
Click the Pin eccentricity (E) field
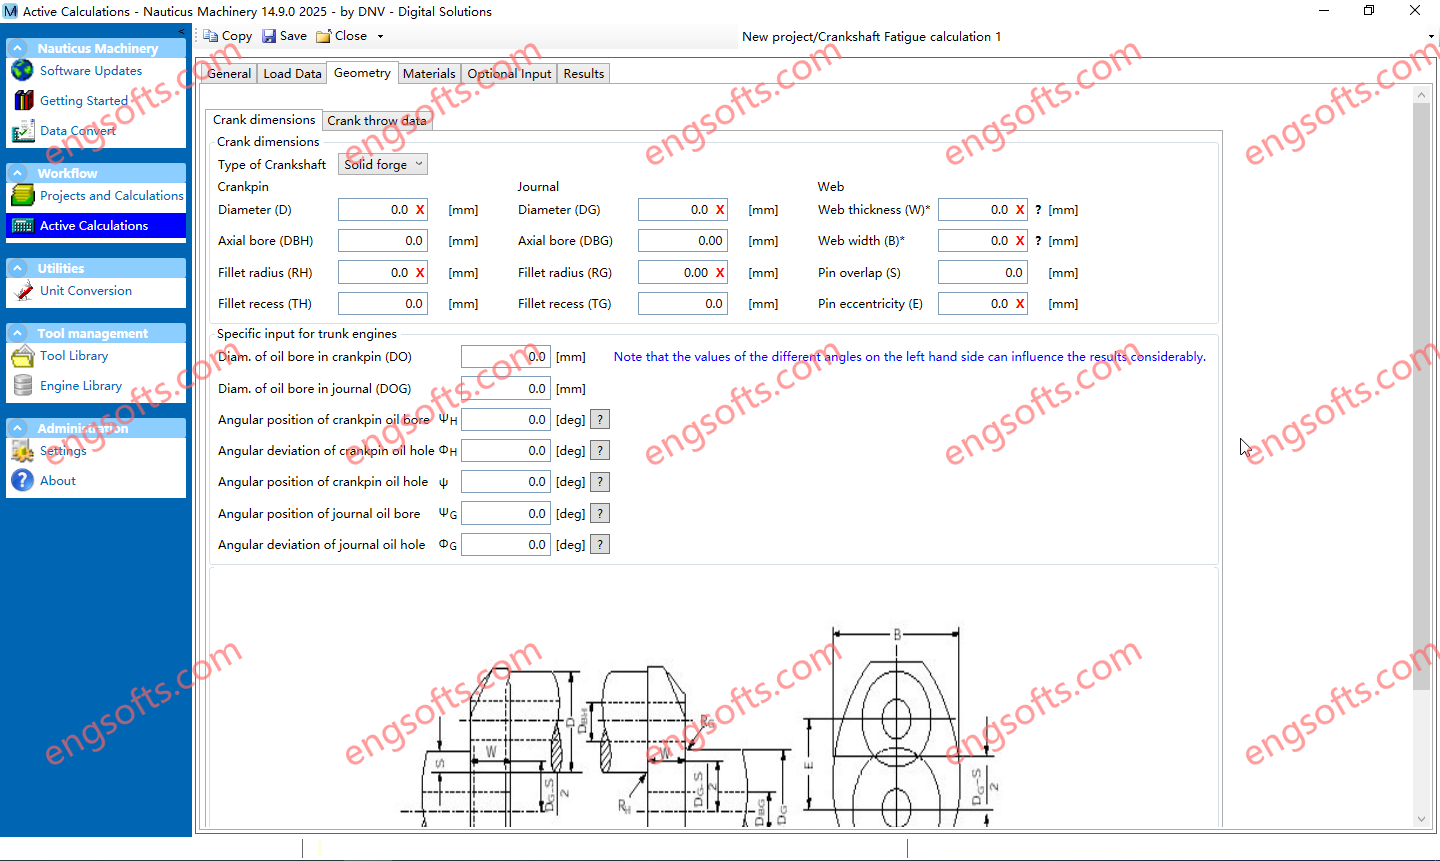(983, 304)
